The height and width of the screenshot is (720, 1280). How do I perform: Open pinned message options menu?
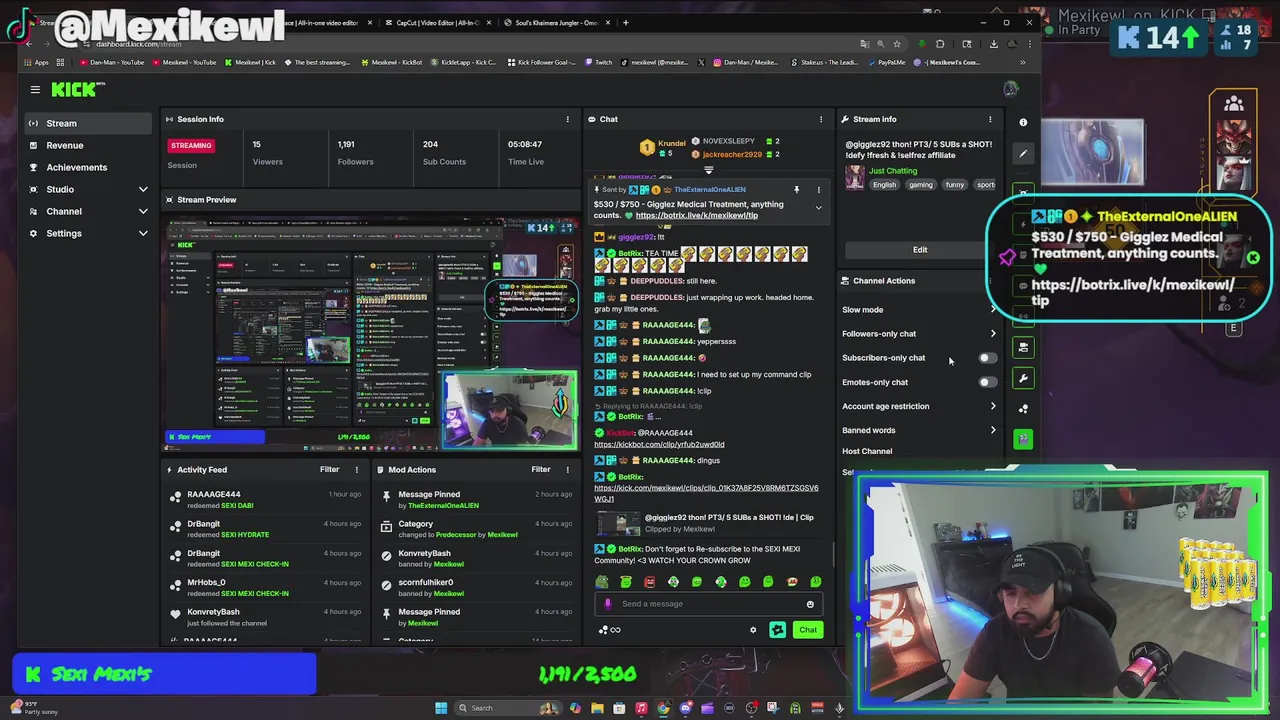[x=818, y=189]
